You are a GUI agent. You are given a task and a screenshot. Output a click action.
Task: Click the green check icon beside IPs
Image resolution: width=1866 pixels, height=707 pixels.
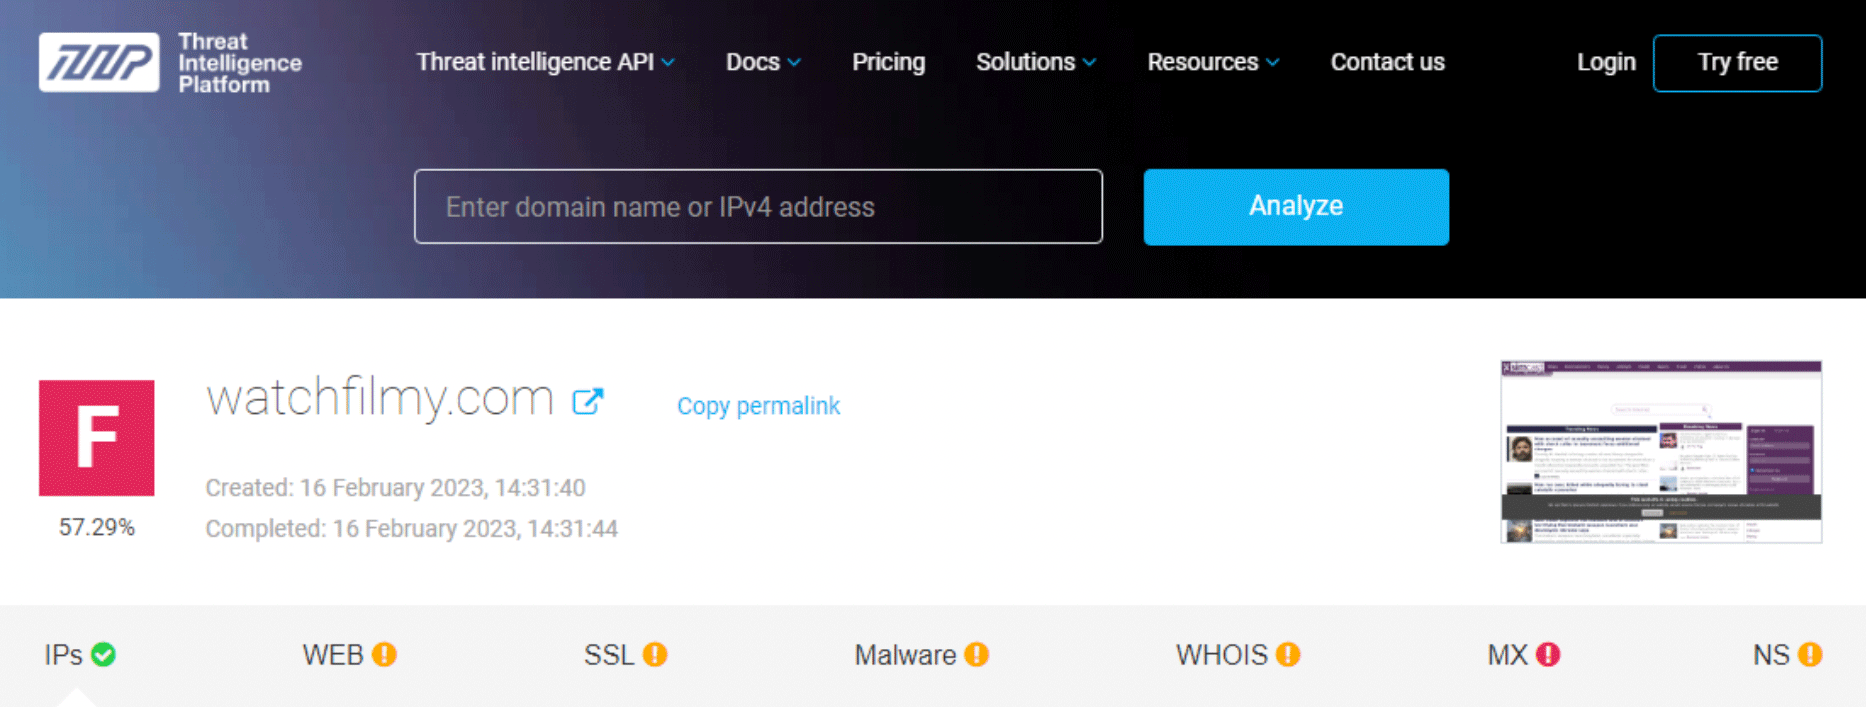tap(103, 654)
